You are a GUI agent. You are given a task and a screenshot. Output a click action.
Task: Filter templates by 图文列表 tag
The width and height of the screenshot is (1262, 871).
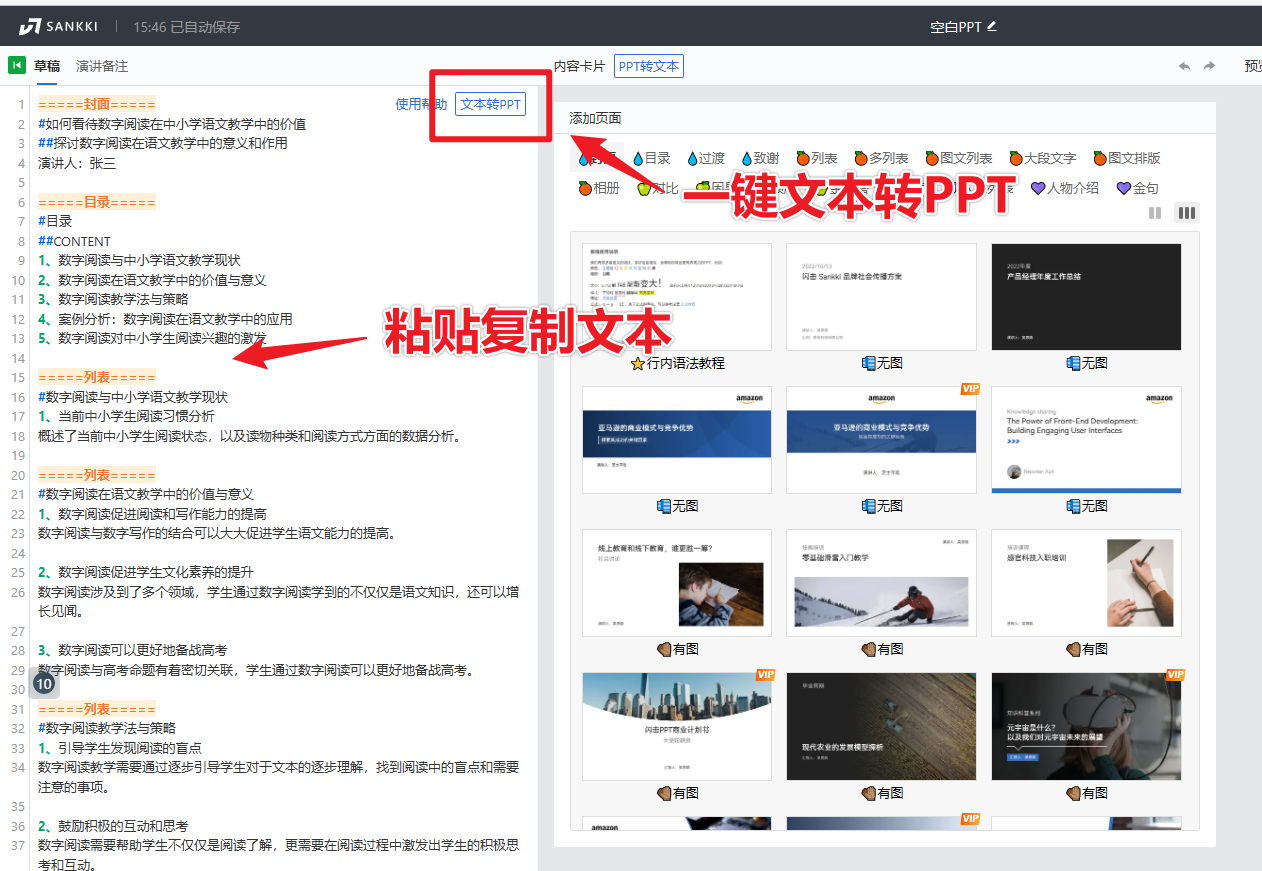pyautogui.click(x=958, y=158)
